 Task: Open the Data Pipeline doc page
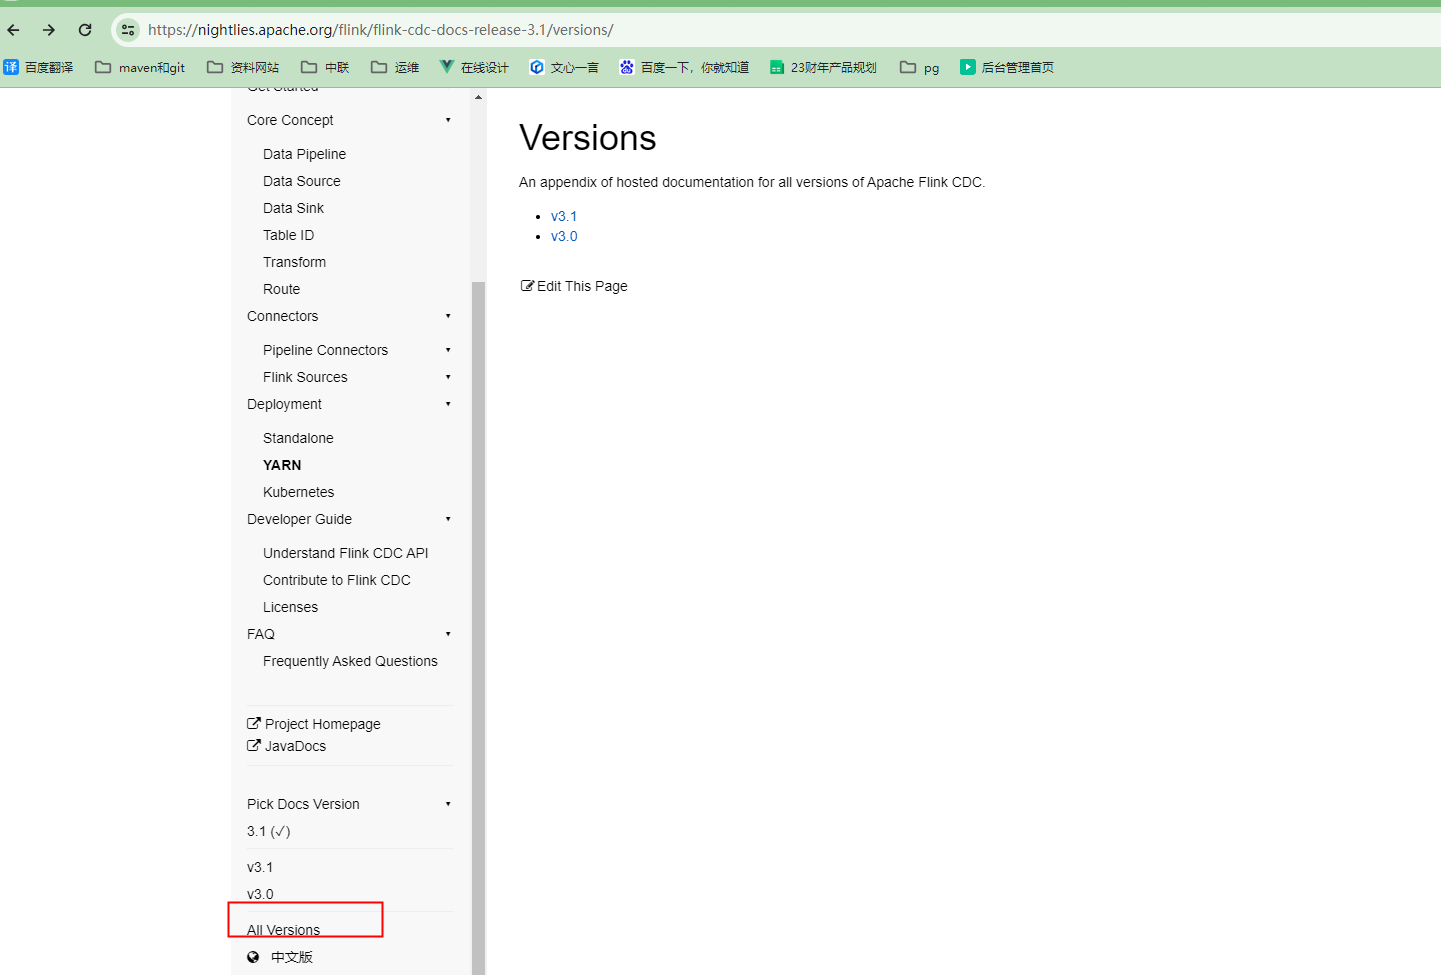304,154
